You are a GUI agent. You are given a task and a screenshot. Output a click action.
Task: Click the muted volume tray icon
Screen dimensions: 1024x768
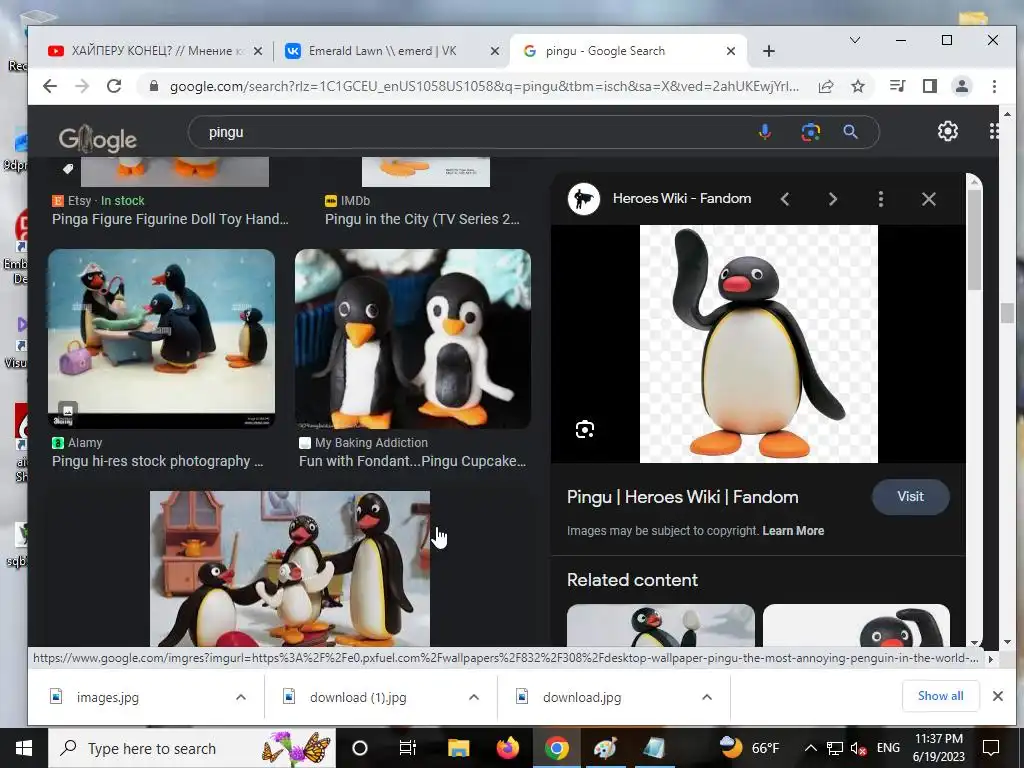[x=859, y=748]
